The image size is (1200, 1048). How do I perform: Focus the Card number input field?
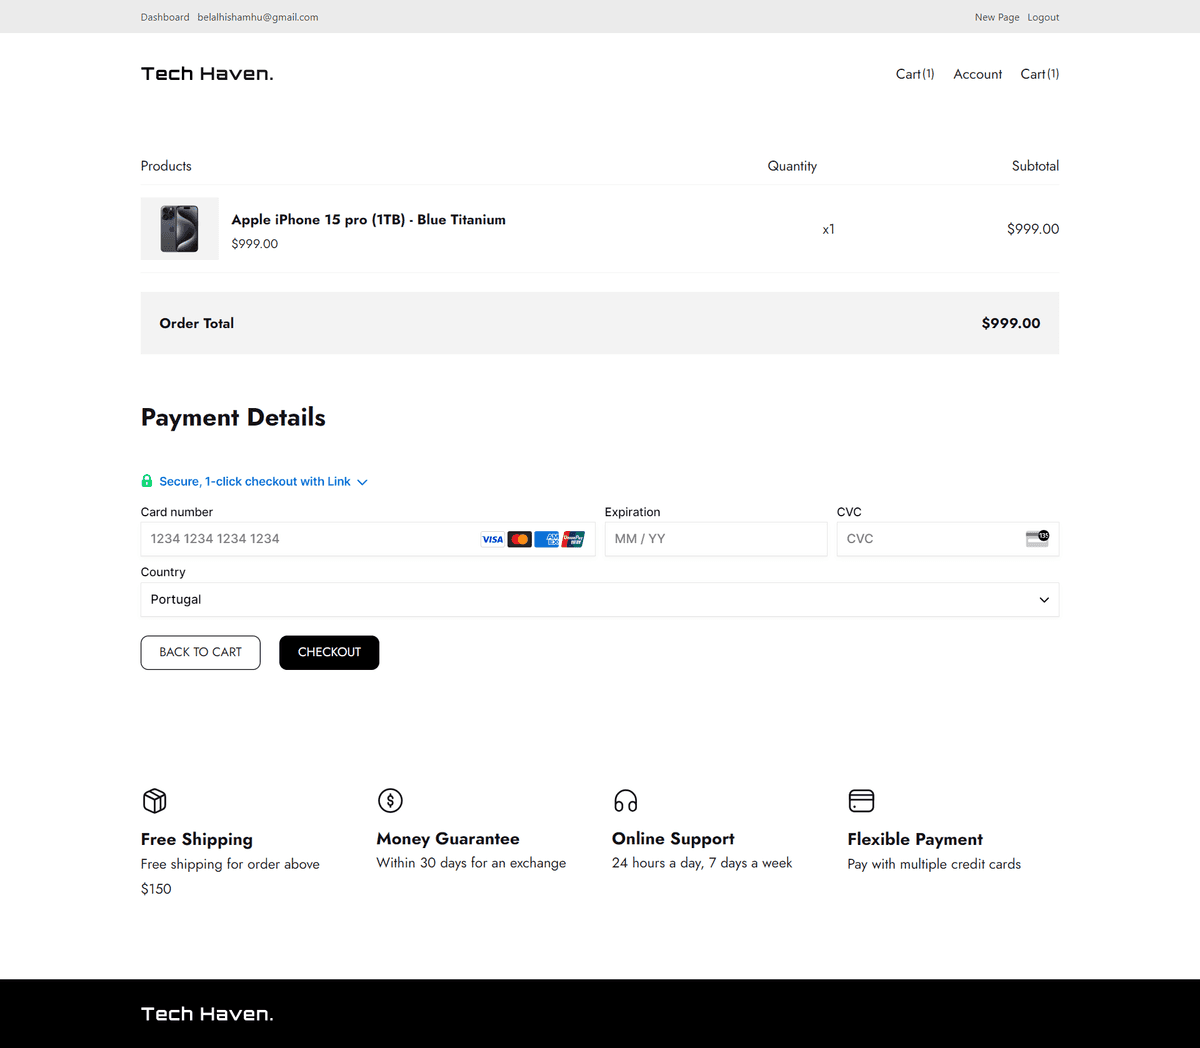click(368, 539)
